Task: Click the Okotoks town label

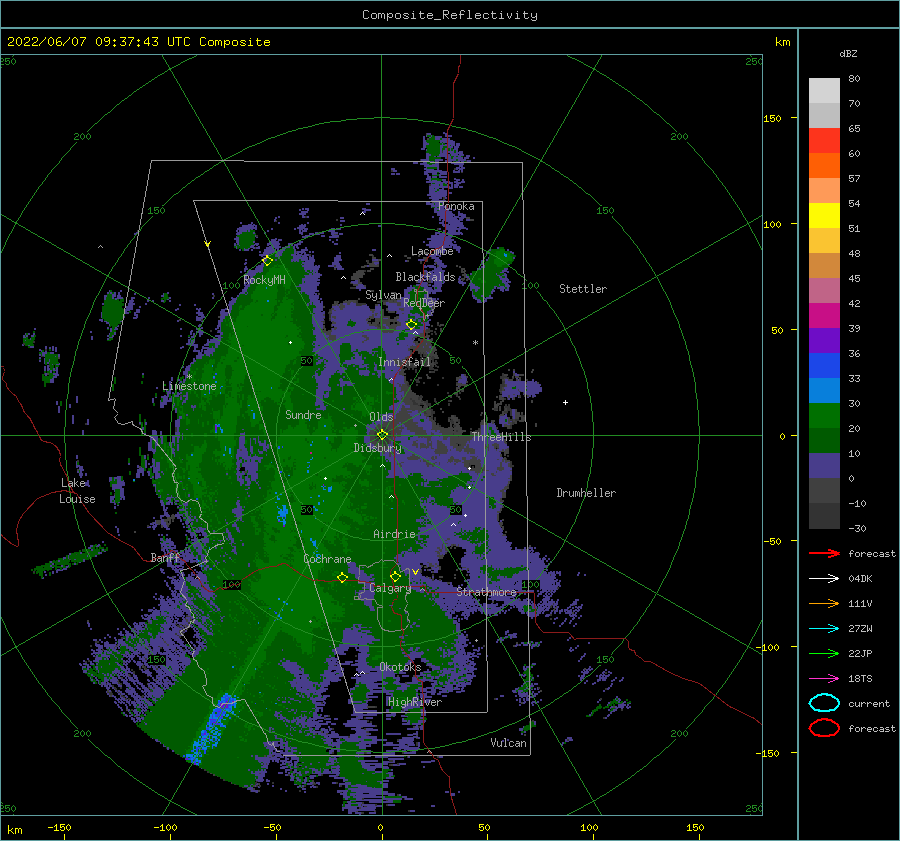Action: point(400,666)
